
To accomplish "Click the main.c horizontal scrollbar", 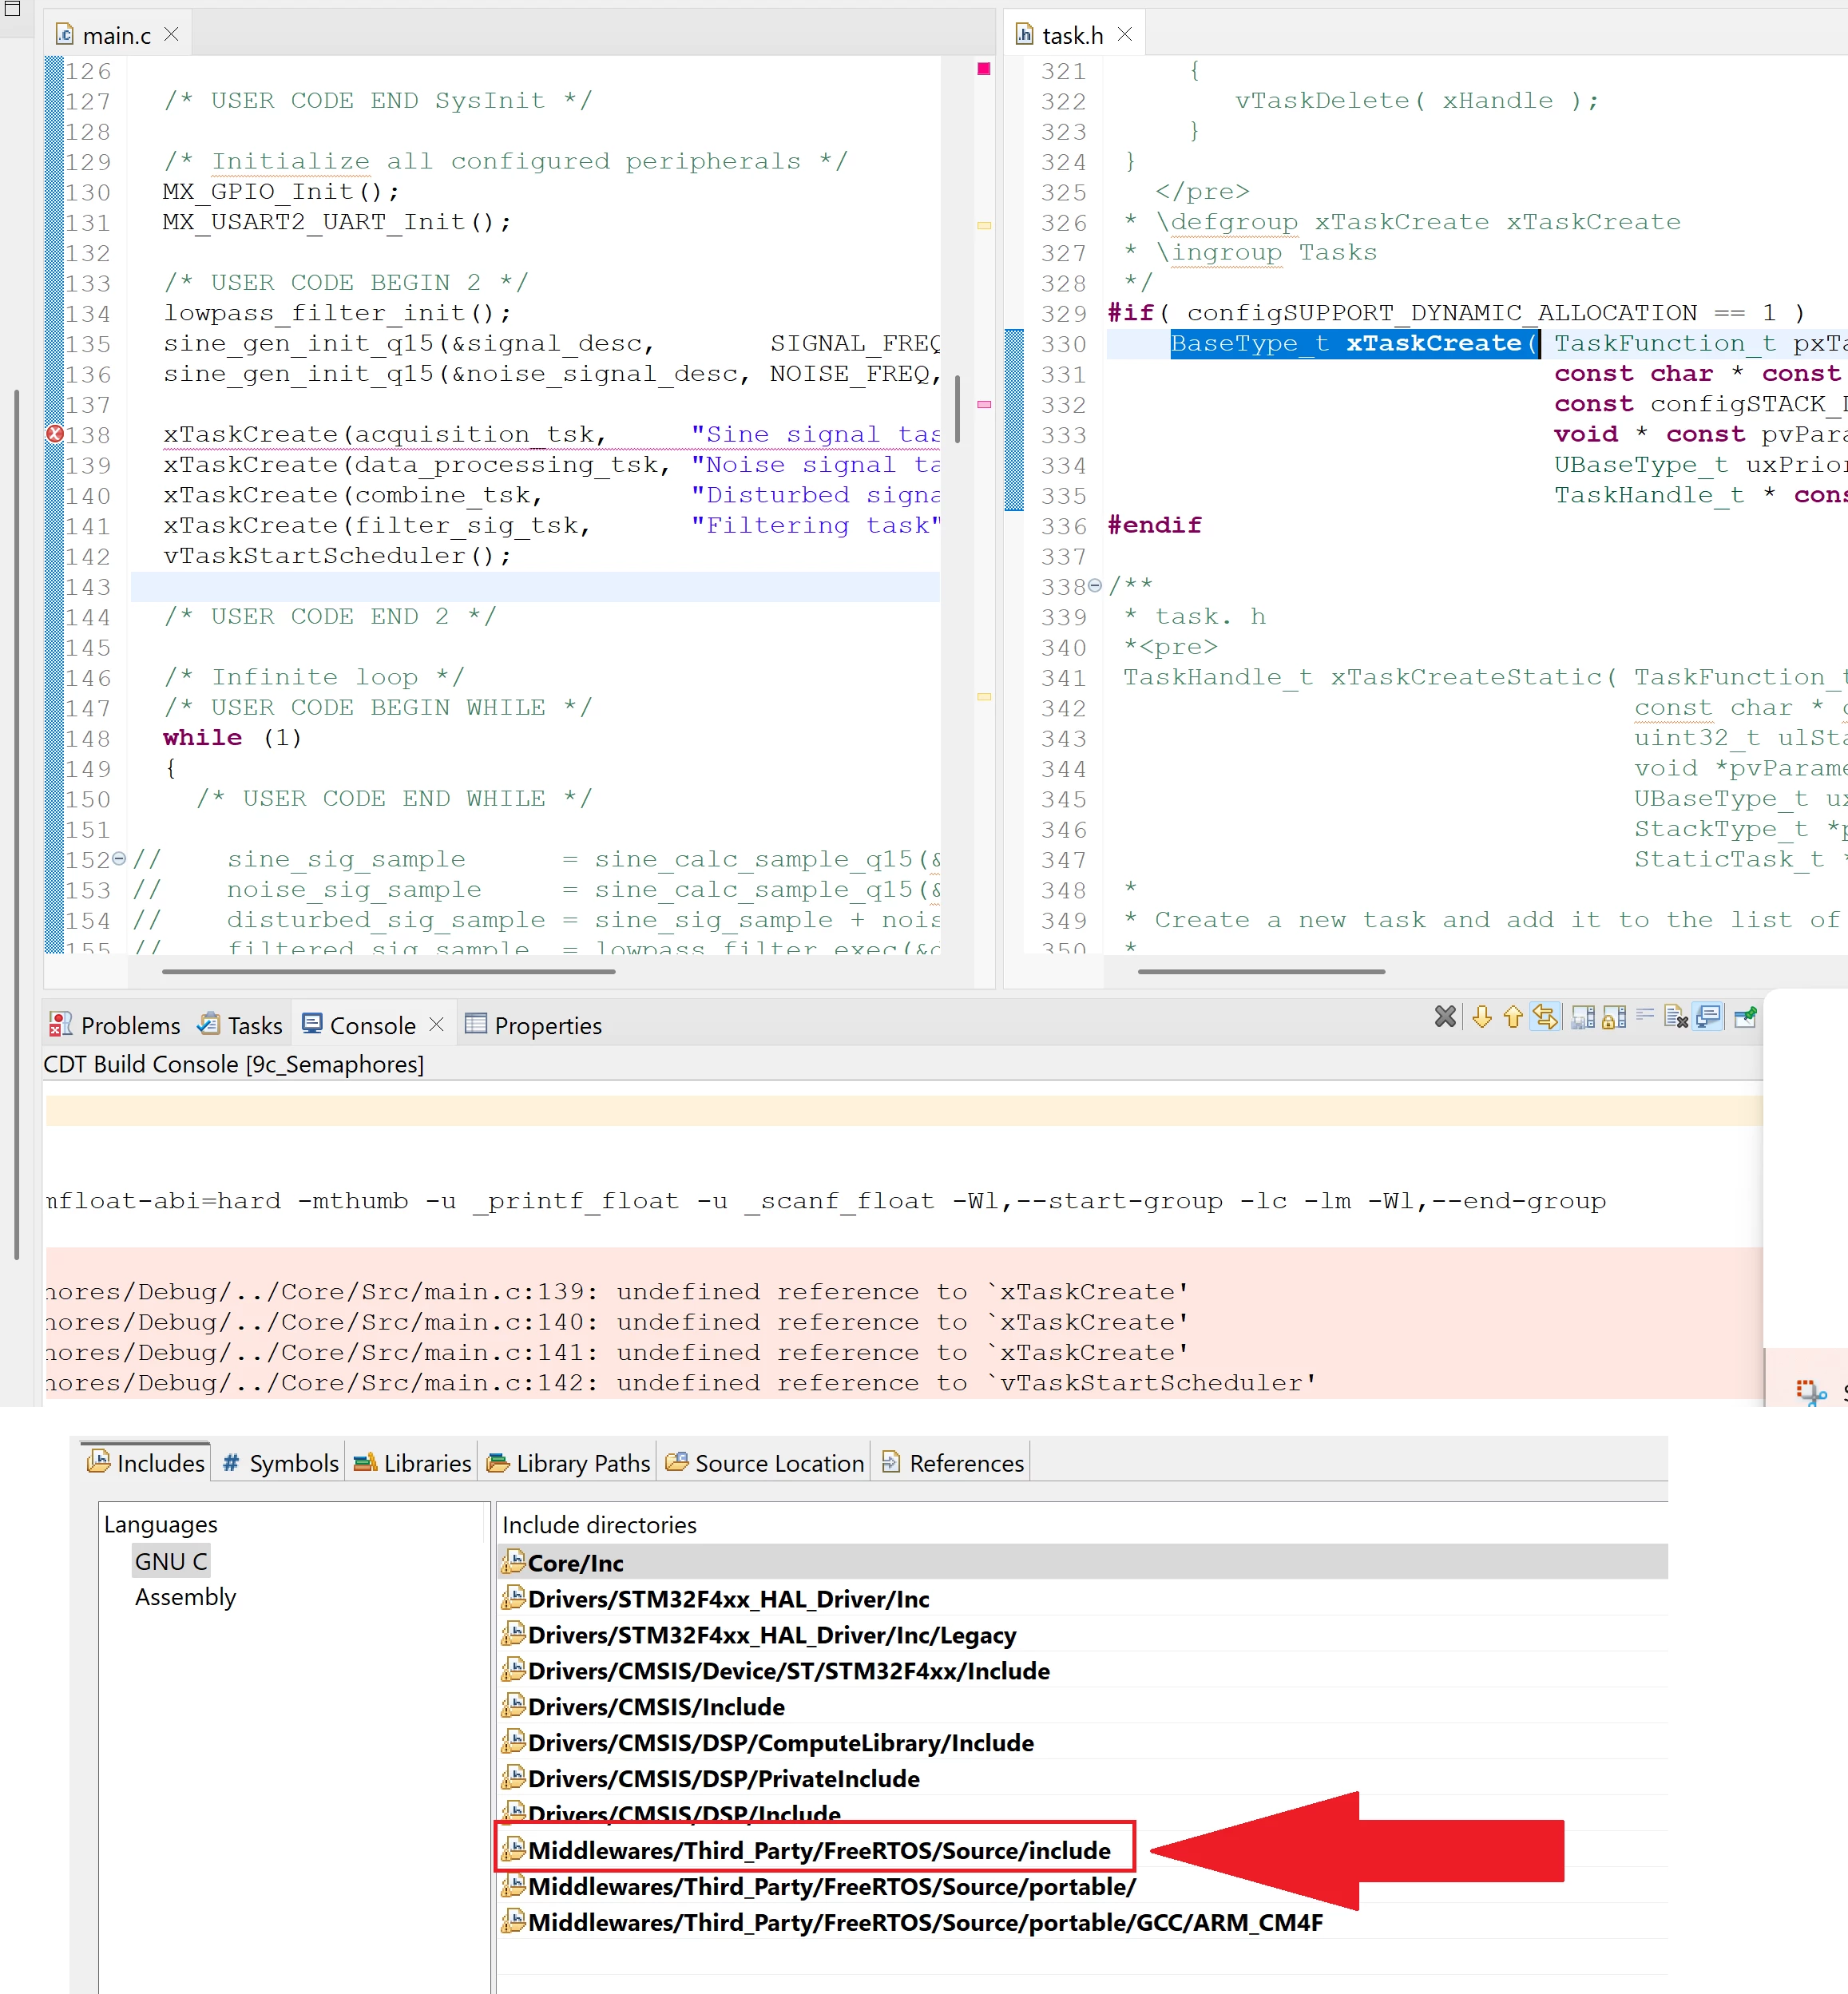I will [388, 971].
